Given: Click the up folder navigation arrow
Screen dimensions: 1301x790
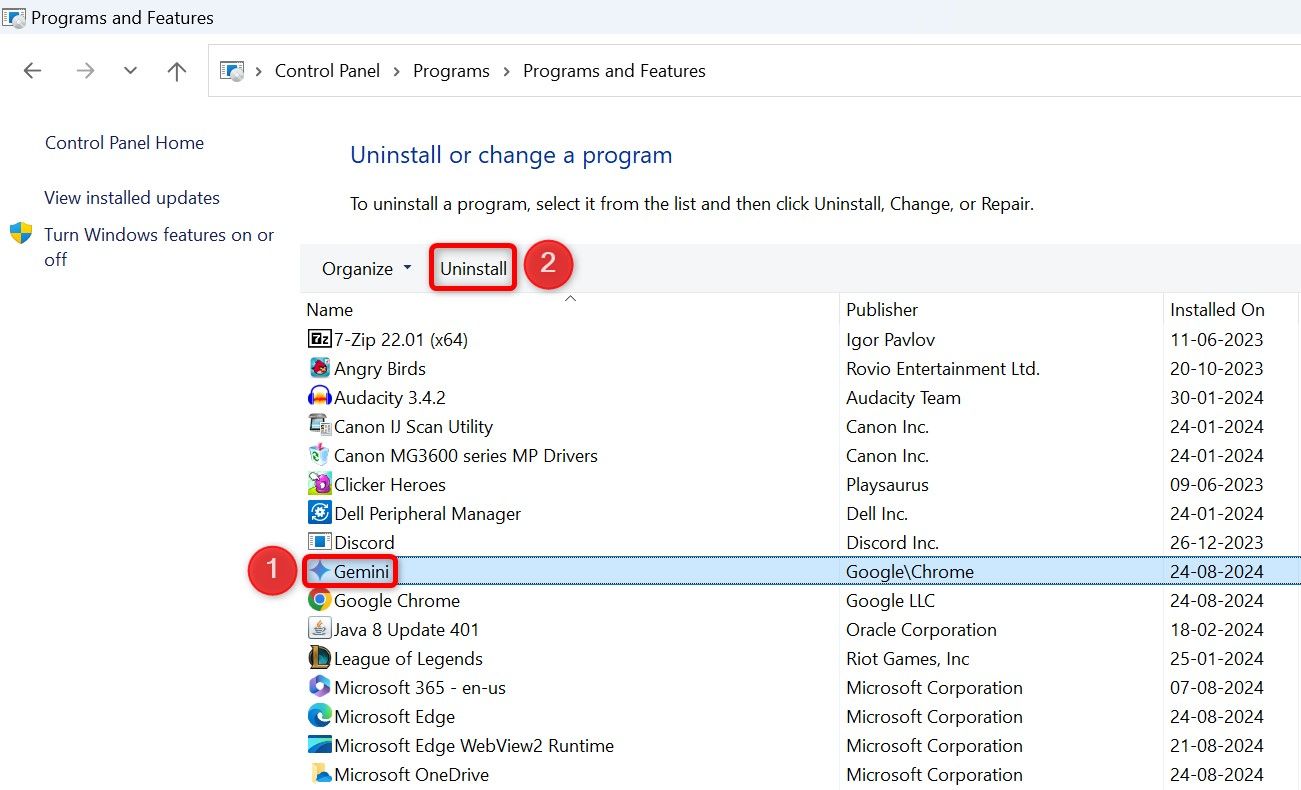Looking at the screenshot, I should tap(176, 70).
